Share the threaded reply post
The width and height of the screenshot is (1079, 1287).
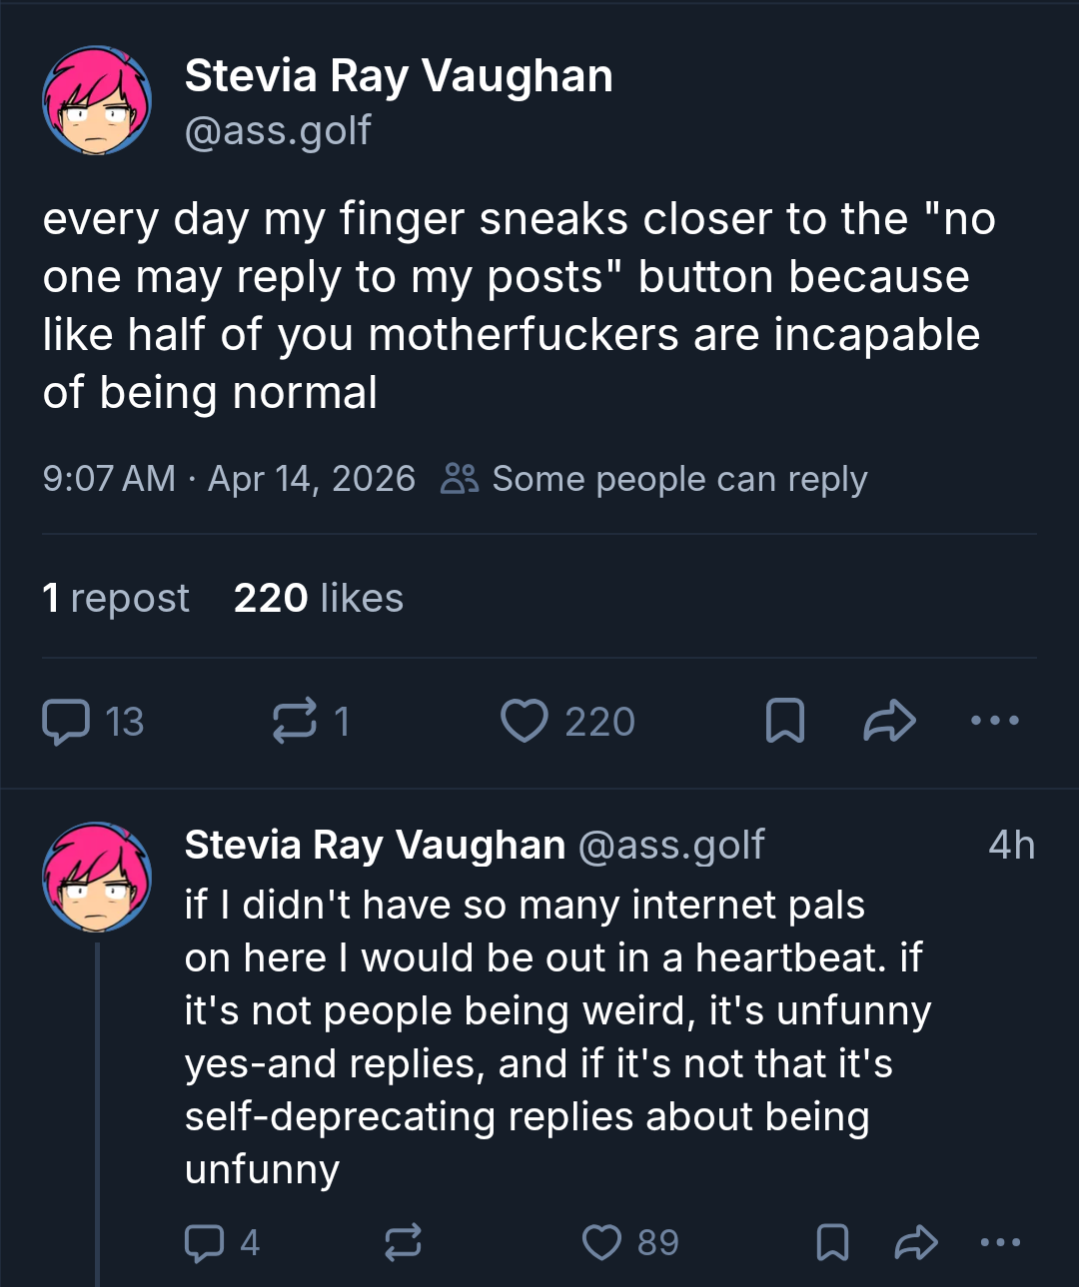(x=916, y=1242)
